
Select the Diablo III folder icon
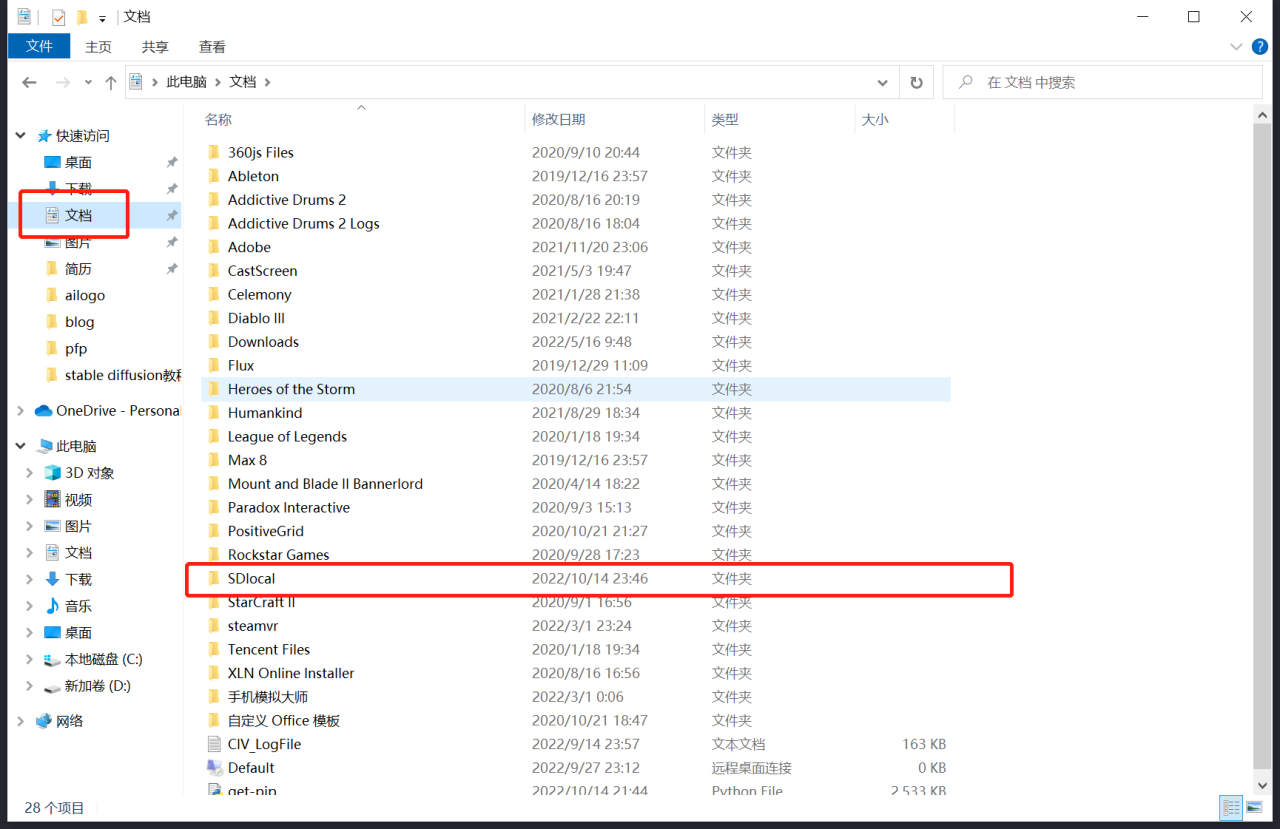pyautogui.click(x=213, y=318)
